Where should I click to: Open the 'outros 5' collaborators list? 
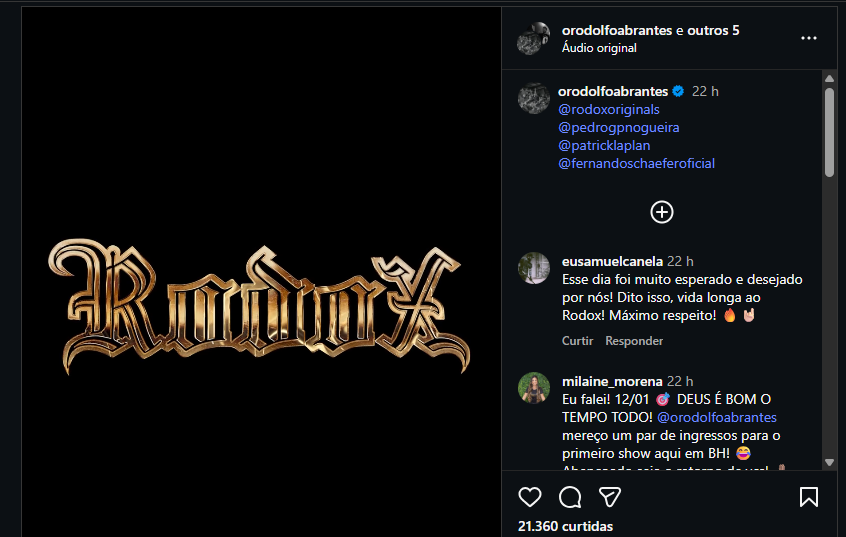(713, 30)
